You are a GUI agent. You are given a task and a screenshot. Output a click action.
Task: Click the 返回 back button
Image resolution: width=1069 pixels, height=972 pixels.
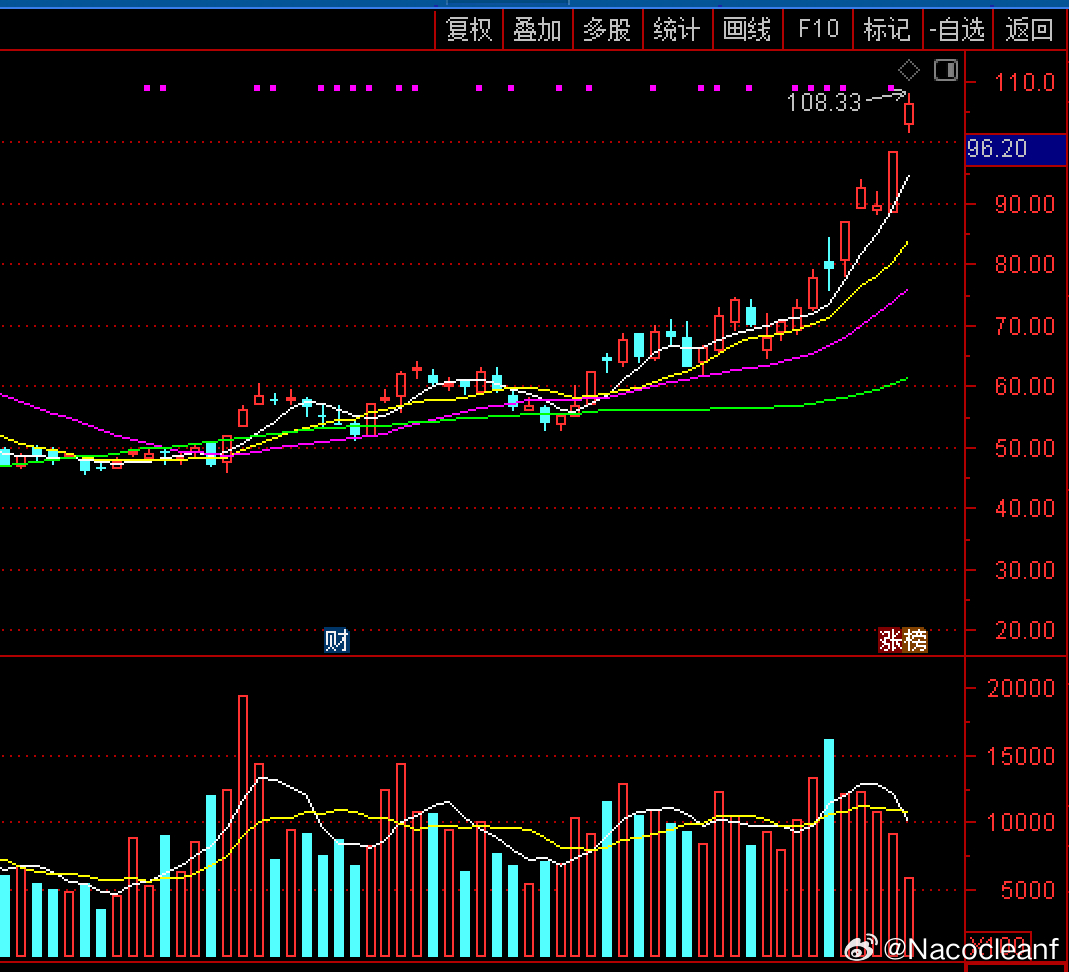tap(1029, 29)
